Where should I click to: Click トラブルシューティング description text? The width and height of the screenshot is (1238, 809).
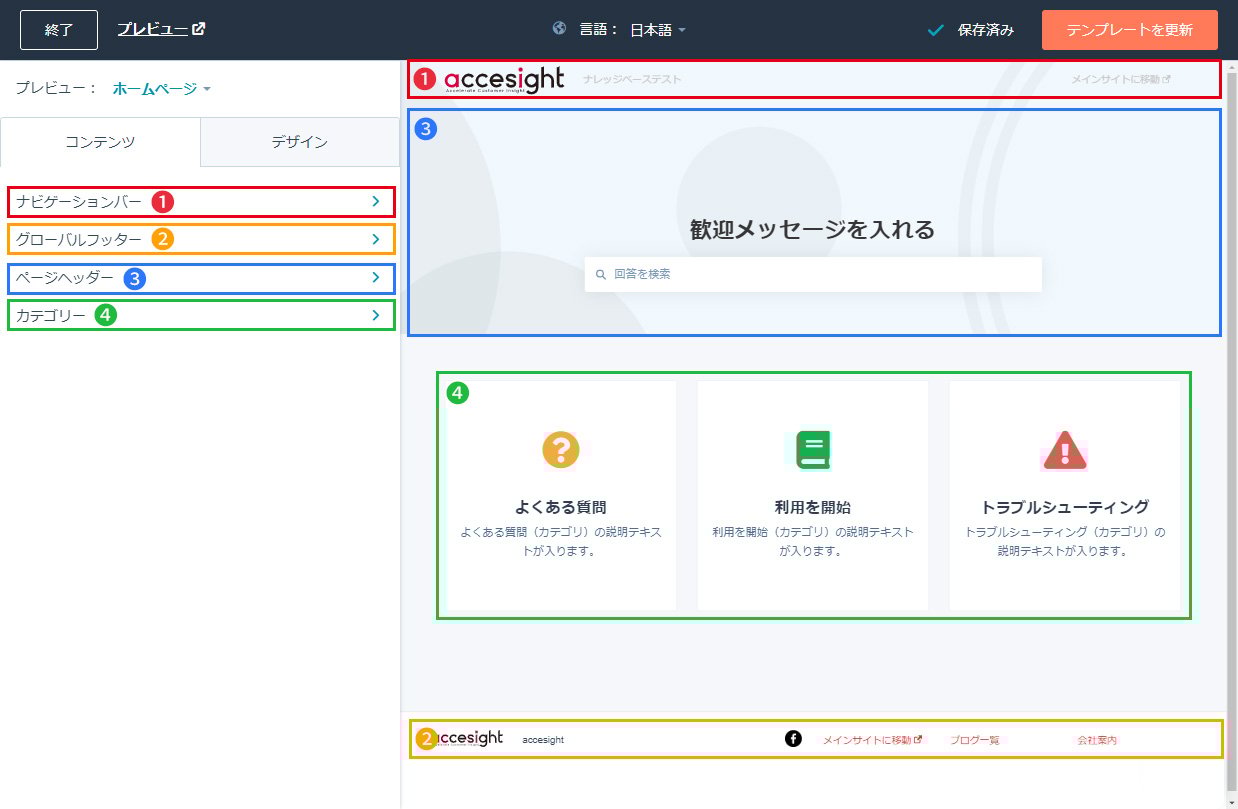tap(1065, 541)
